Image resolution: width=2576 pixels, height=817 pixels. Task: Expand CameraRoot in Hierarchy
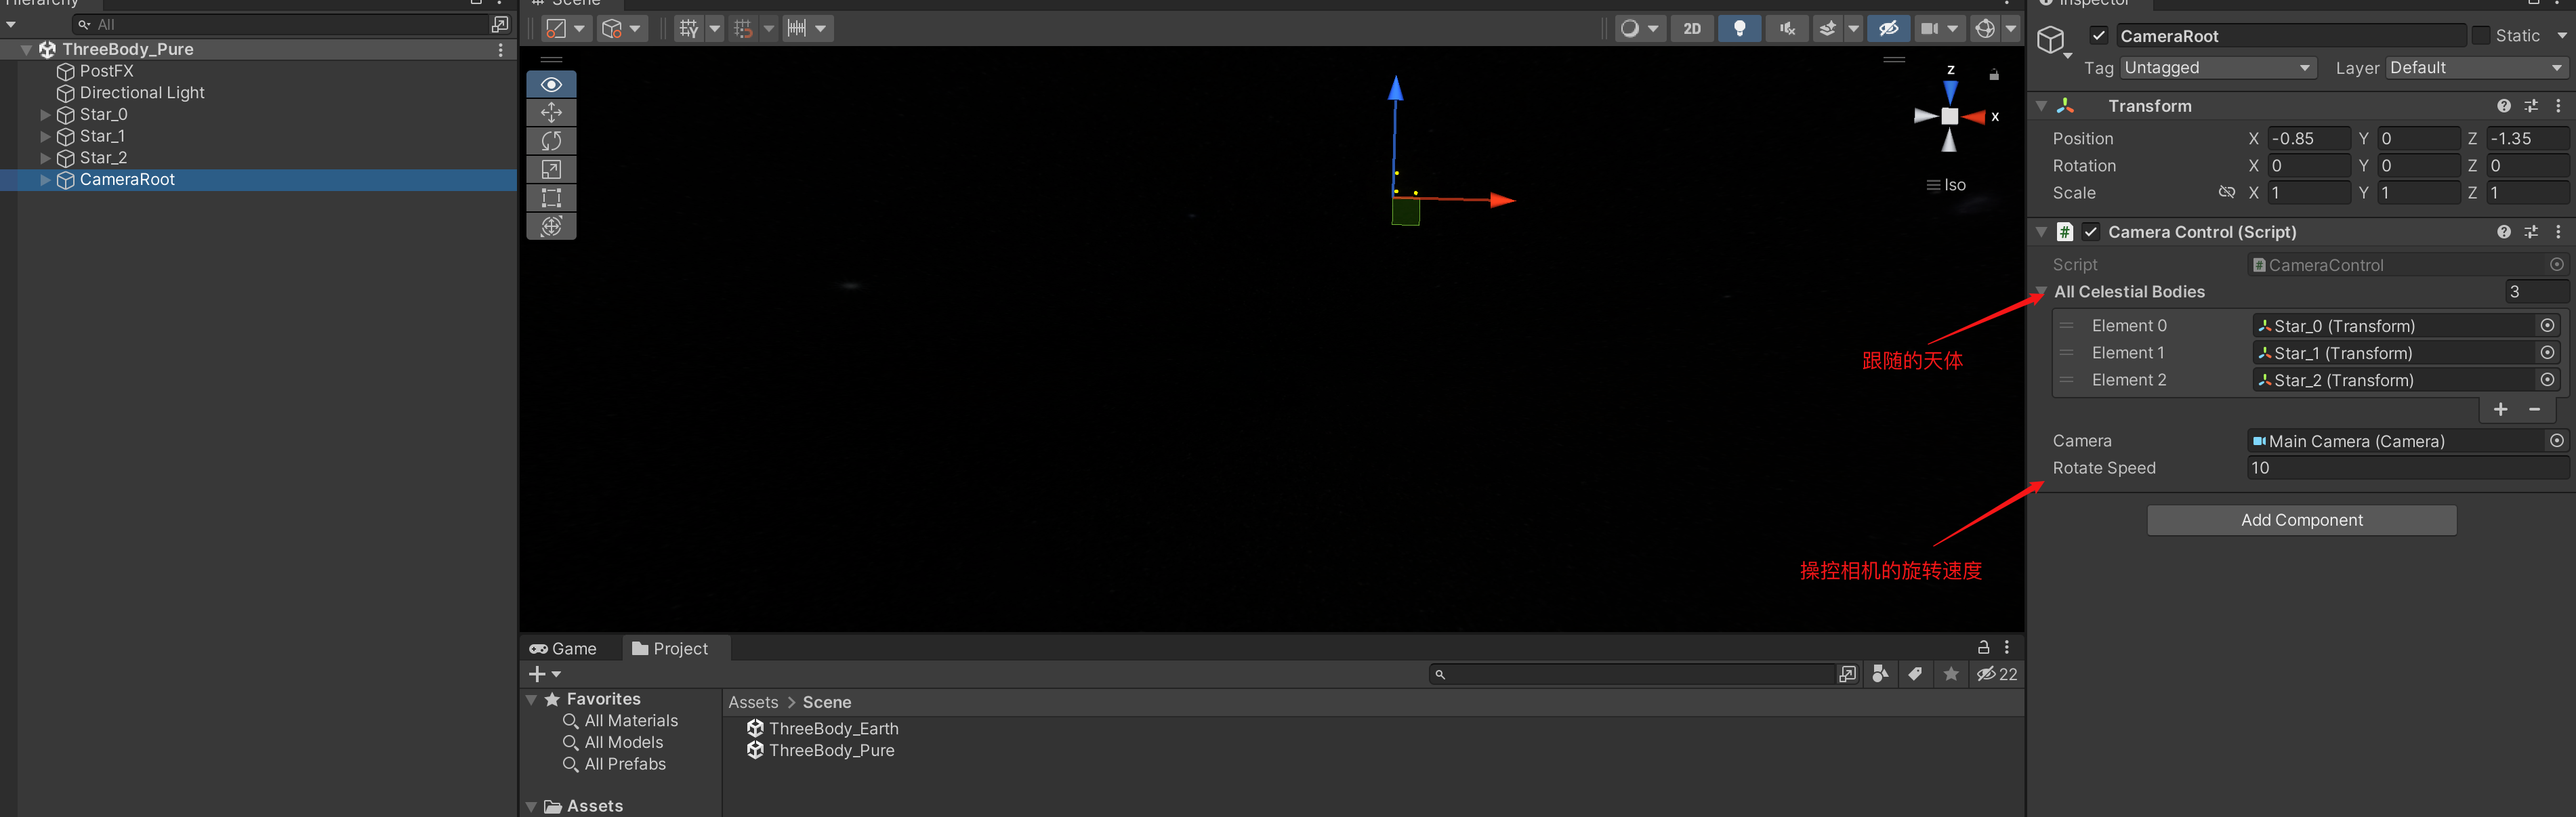(x=45, y=180)
